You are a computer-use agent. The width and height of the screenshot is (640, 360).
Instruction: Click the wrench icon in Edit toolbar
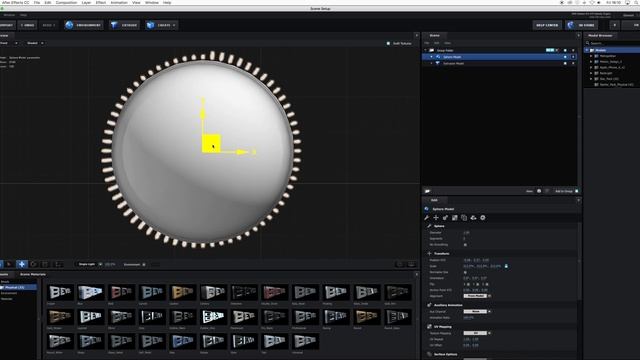point(427,218)
